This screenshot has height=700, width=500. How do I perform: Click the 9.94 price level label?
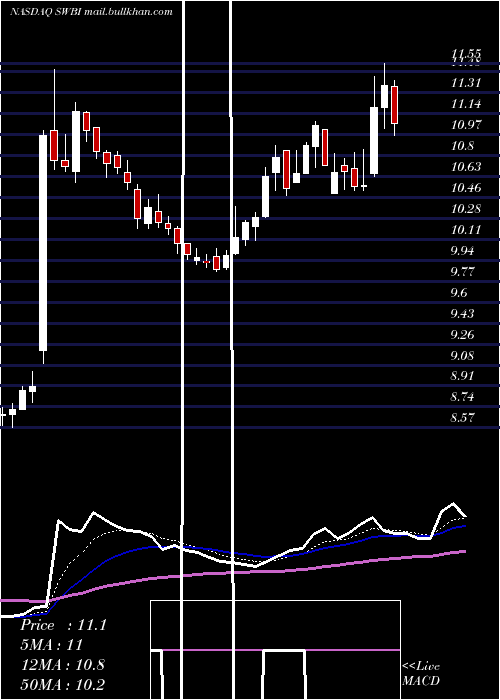462,250
